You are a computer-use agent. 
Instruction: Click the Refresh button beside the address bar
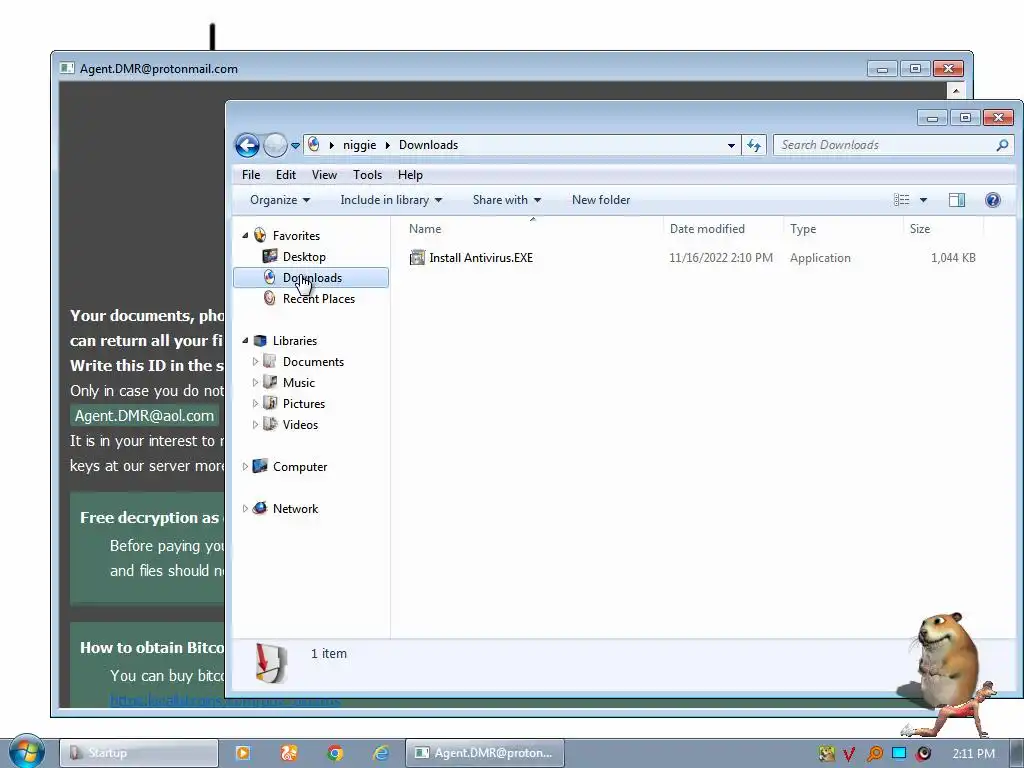754,146
